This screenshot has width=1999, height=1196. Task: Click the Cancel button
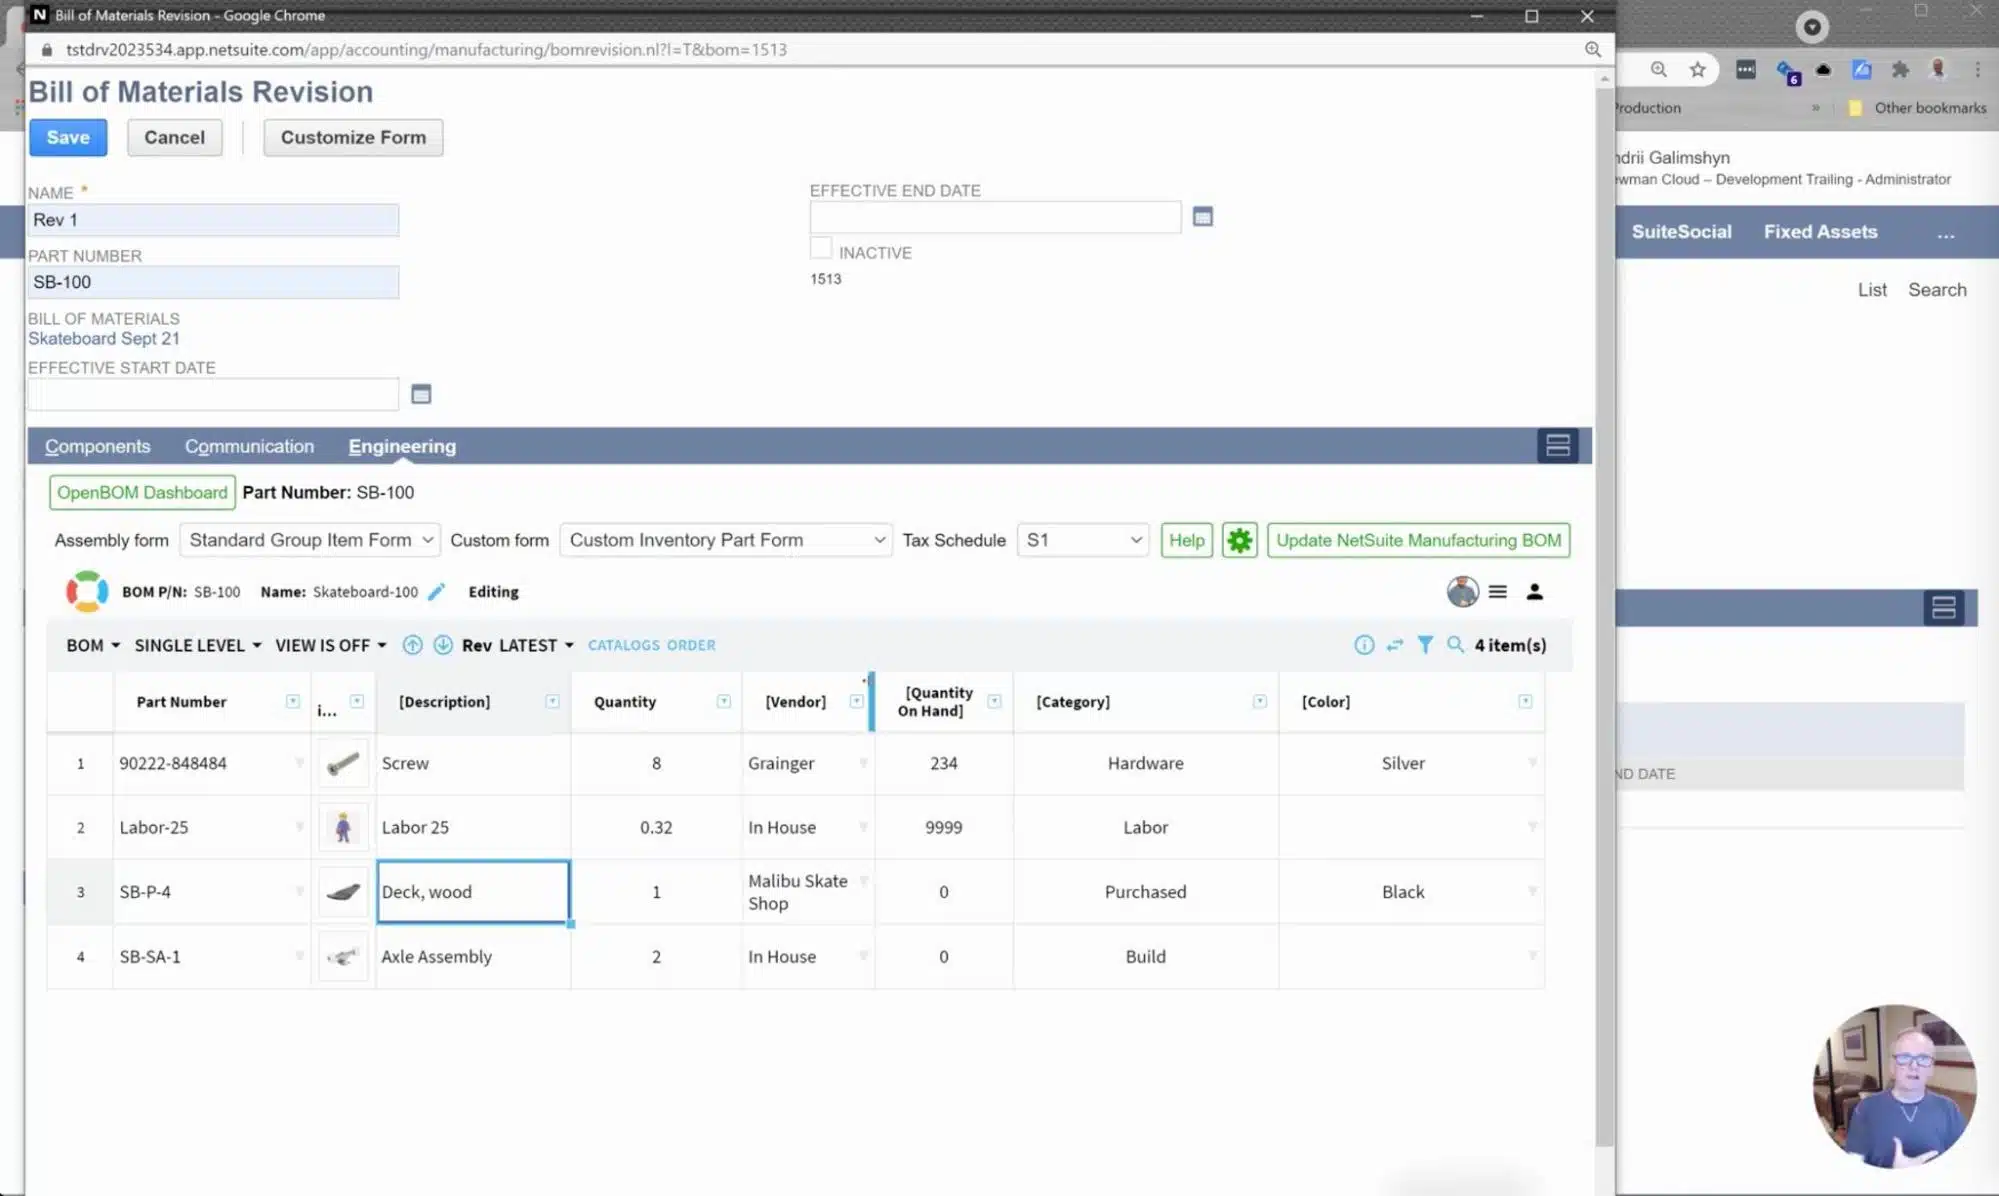(x=174, y=138)
